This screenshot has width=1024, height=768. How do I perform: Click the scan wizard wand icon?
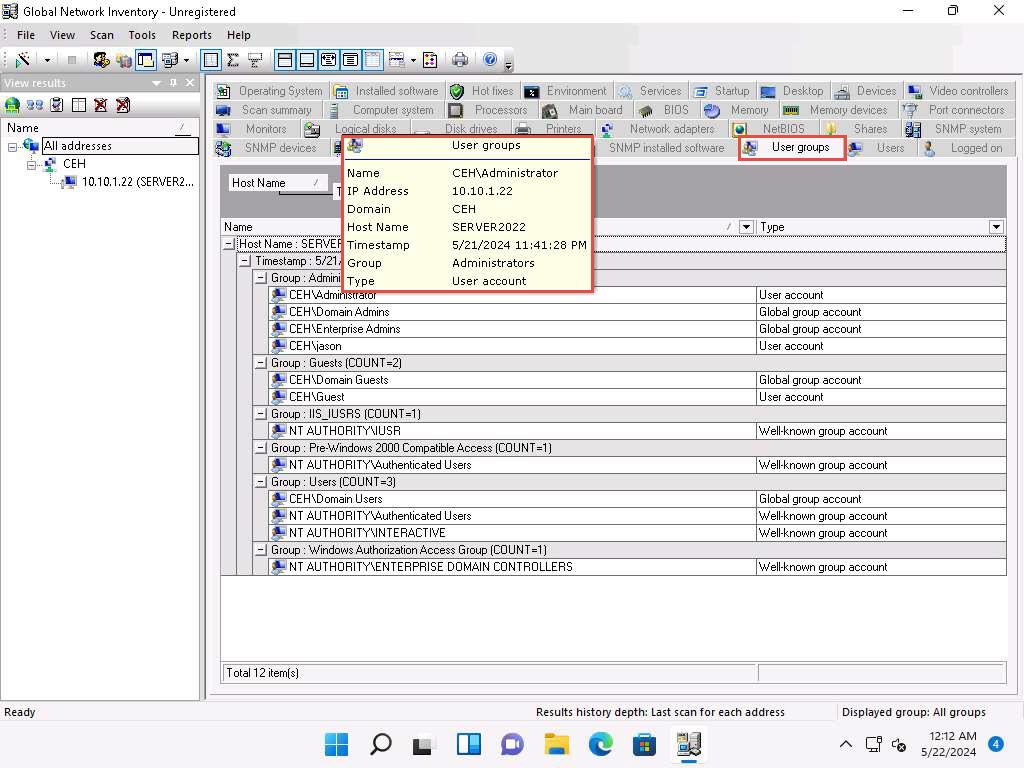23,60
